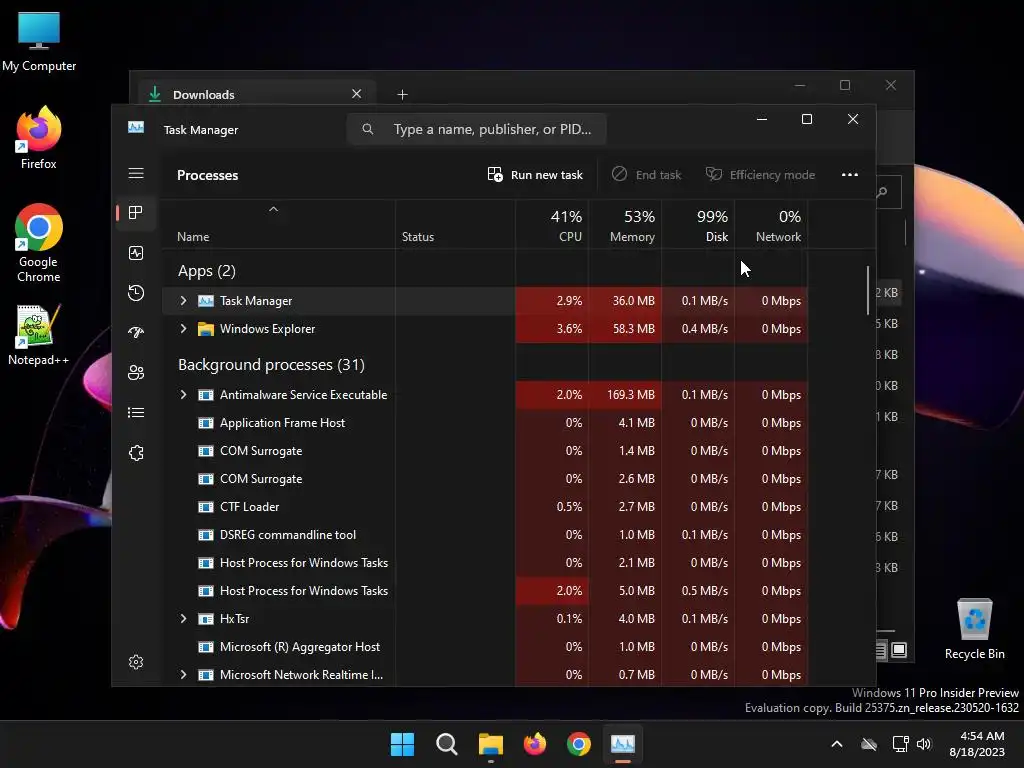Switch File Explorer to large thumbnails view

(899, 650)
